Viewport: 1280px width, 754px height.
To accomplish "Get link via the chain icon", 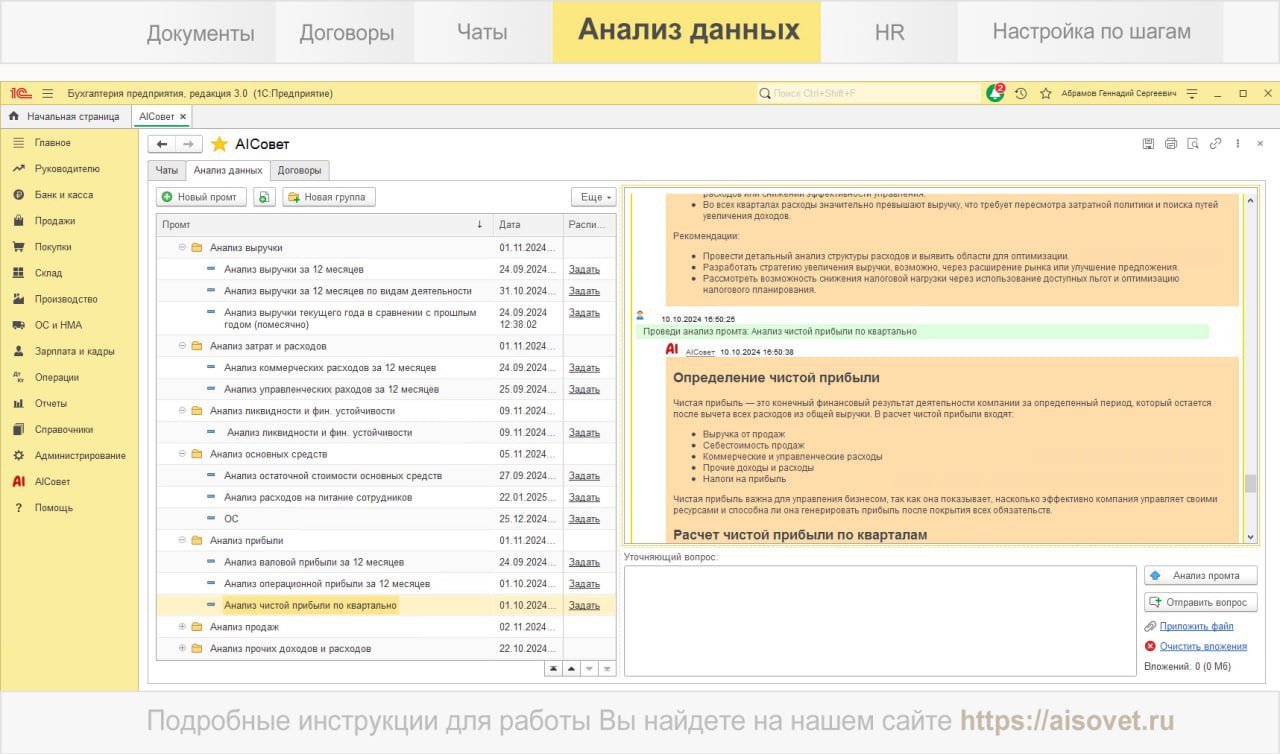I will click(1216, 144).
